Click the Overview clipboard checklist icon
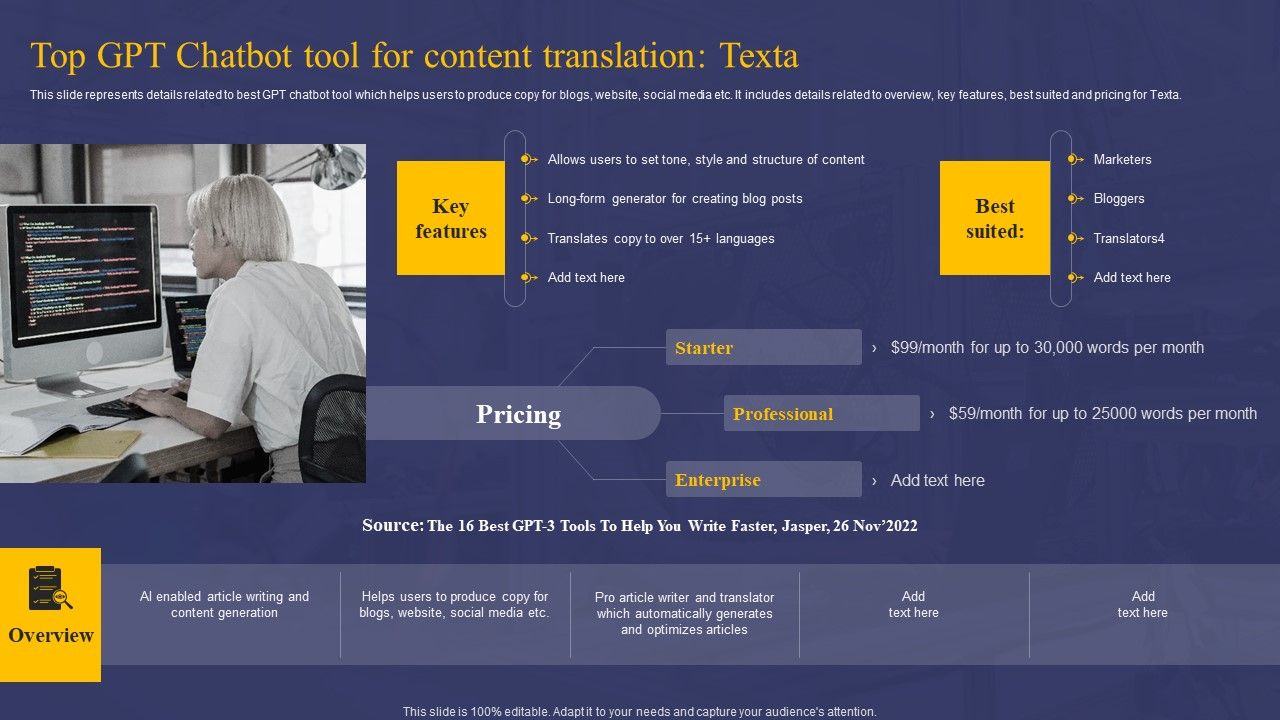Viewport: 1280px width, 720px height. [50, 588]
